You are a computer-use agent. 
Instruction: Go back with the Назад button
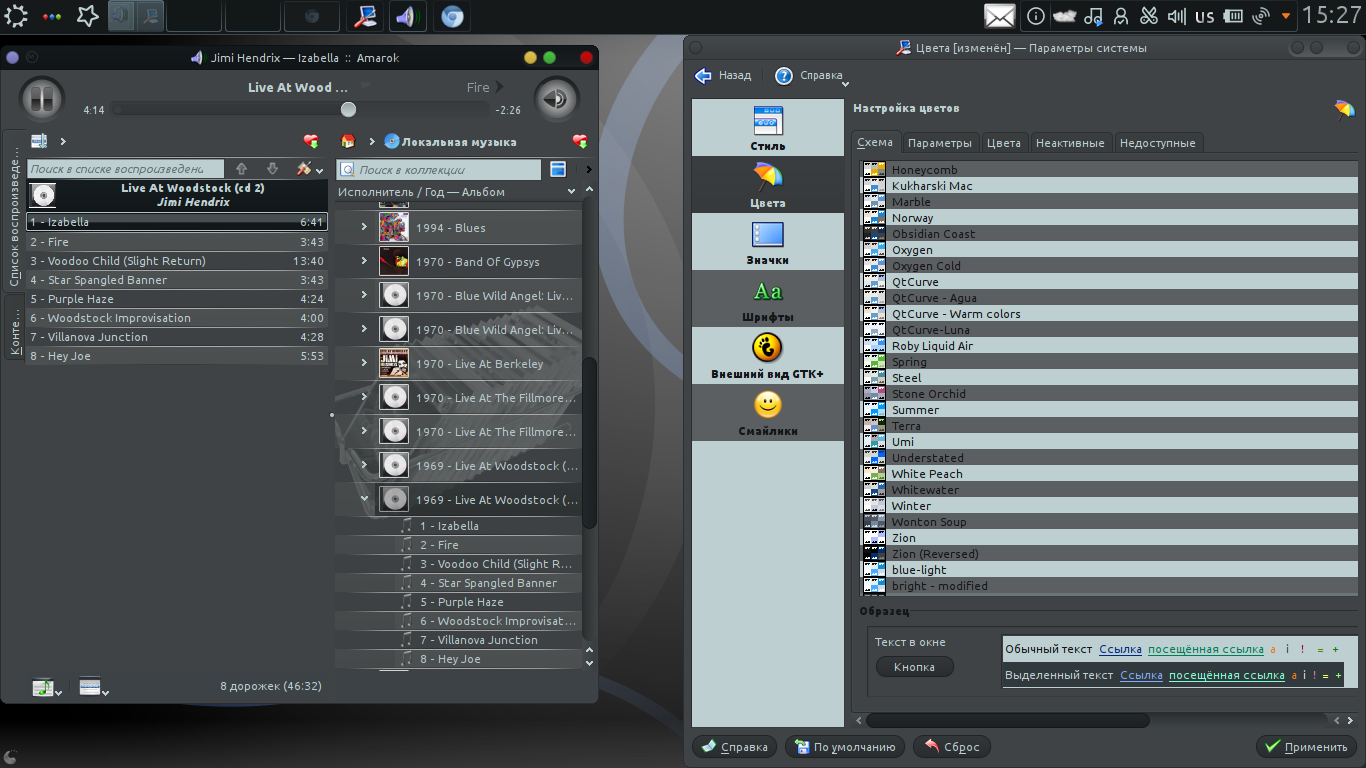tap(723, 76)
